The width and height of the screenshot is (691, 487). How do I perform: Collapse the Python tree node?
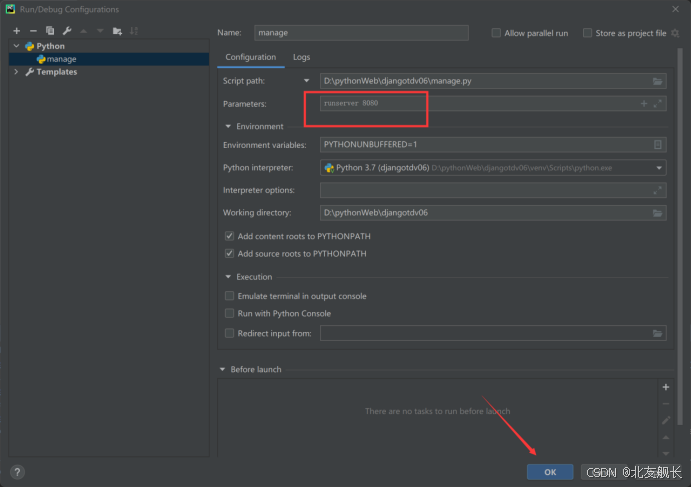tap(16, 46)
